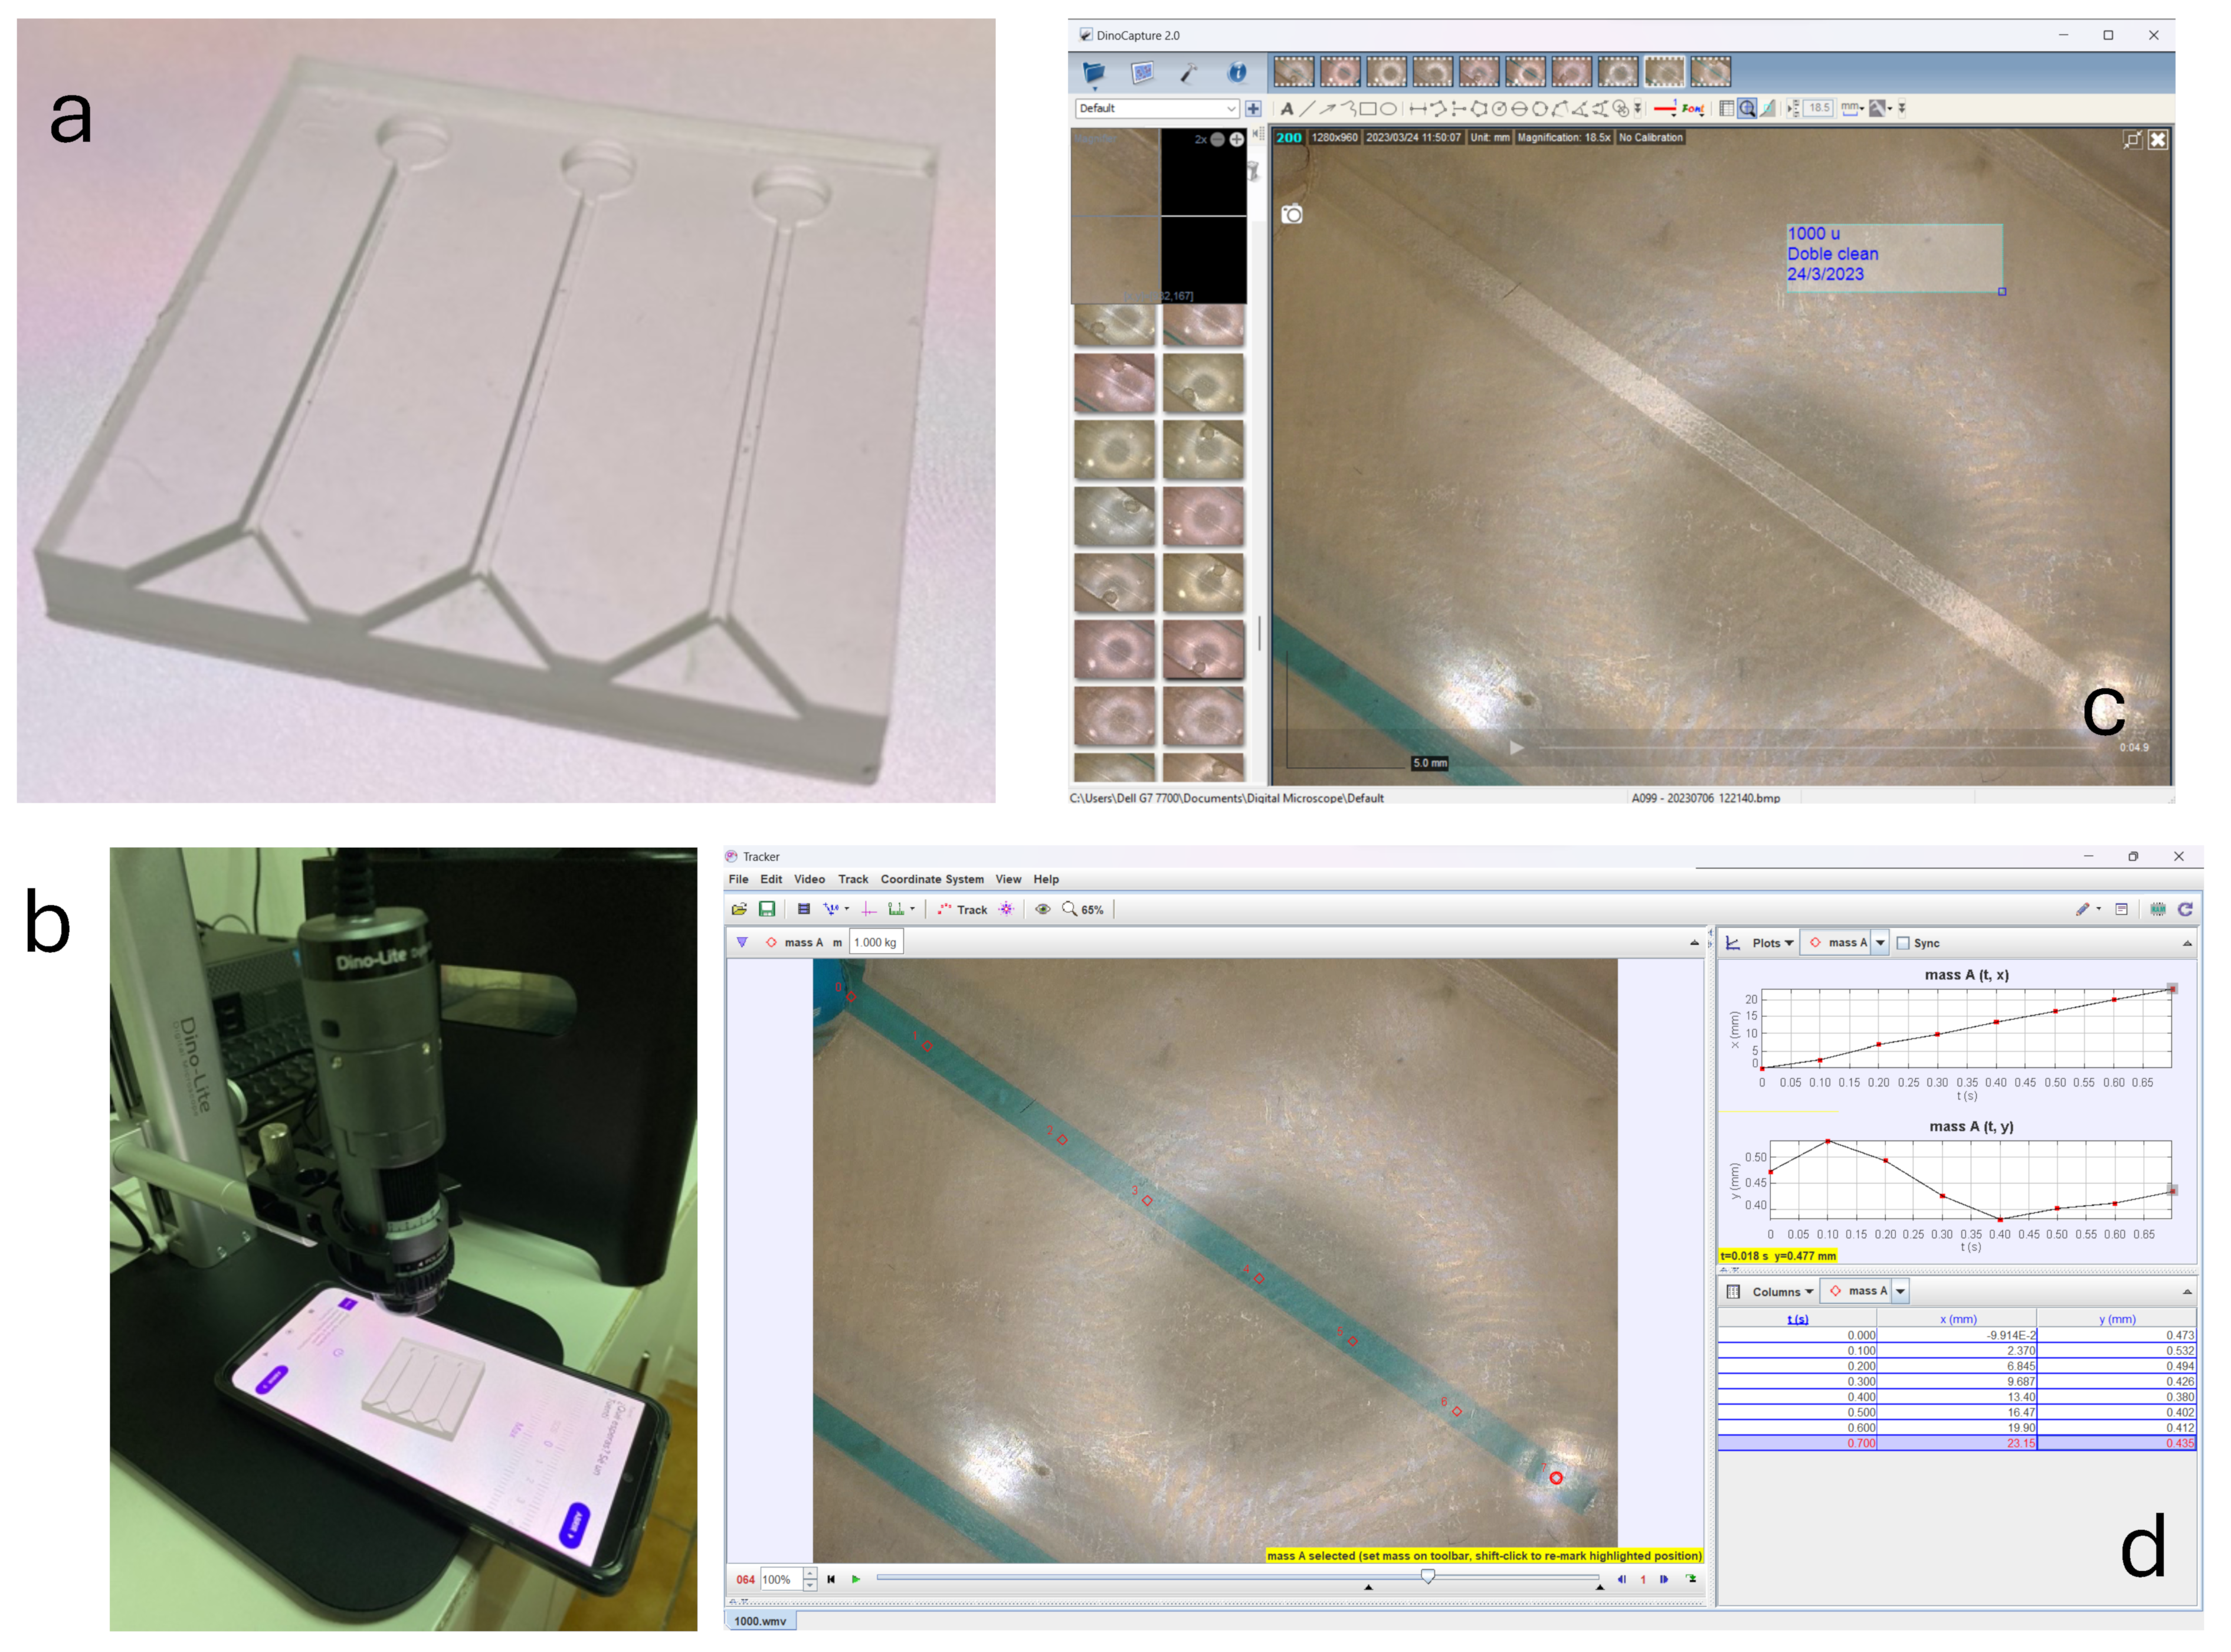Viewport: 2231px width, 1652px height.
Task: Click the Track button in toolbar
Action: (x=962, y=910)
